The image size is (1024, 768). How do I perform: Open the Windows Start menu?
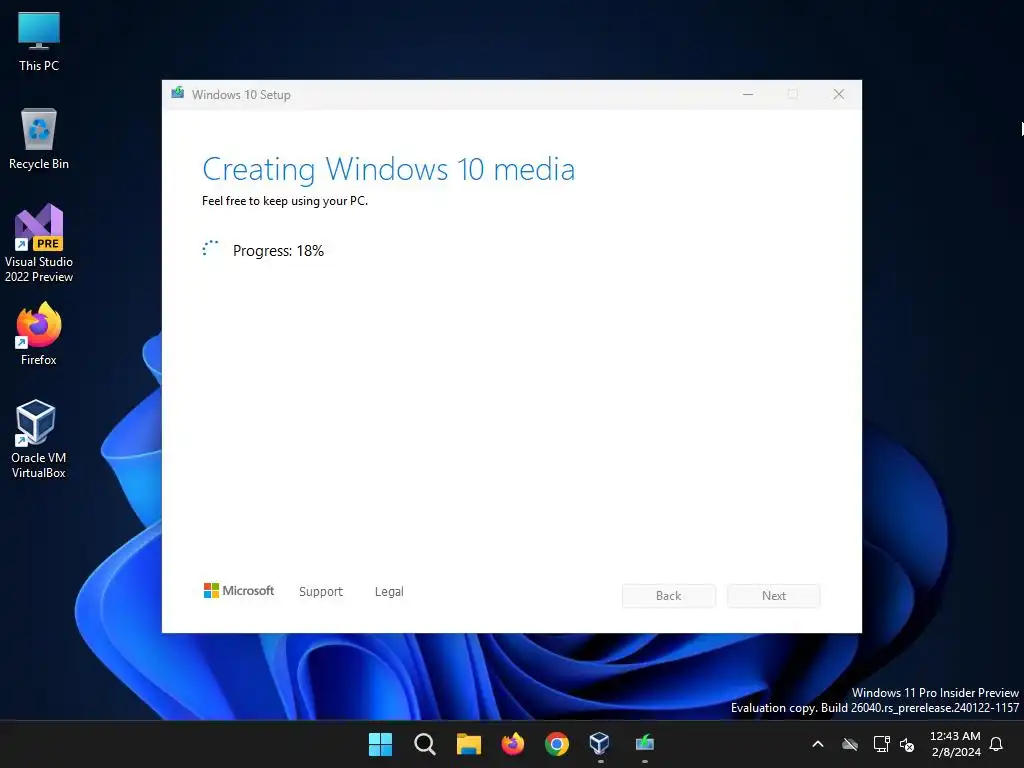click(380, 744)
